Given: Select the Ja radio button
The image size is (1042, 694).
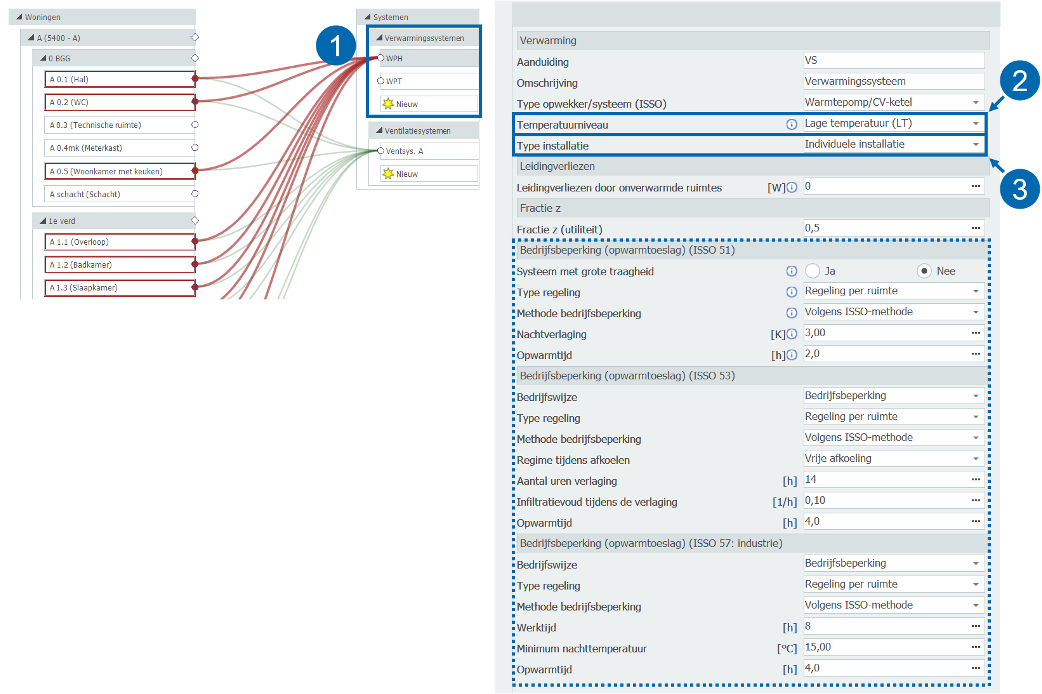Looking at the screenshot, I should (813, 271).
